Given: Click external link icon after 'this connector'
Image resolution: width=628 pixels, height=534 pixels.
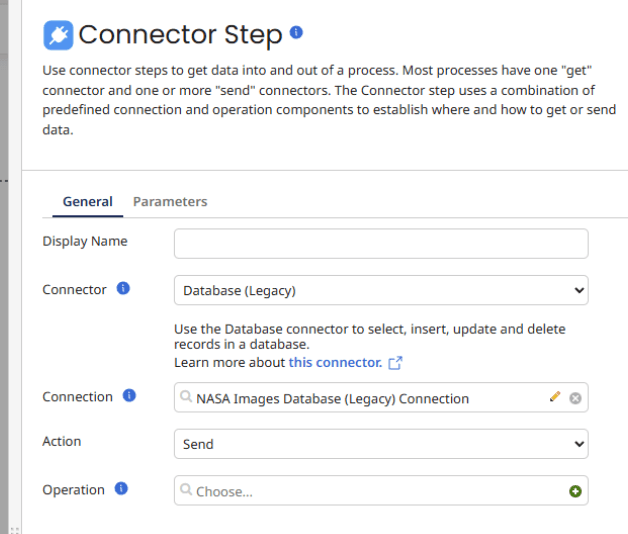Looking at the screenshot, I should pyautogui.click(x=395, y=363).
